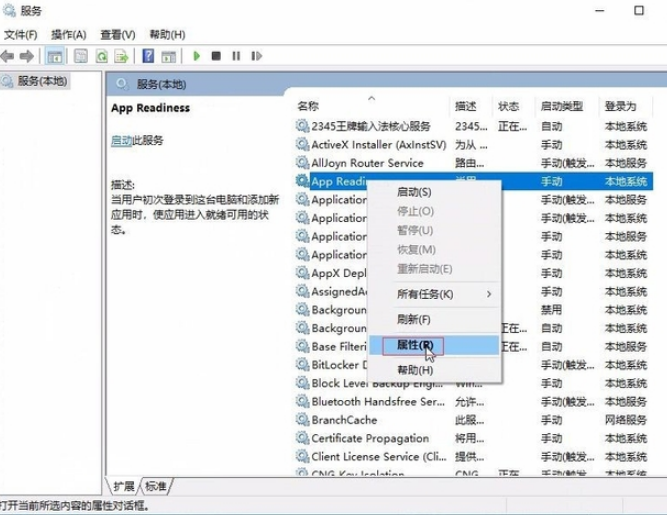Sort by the 名称 column header

click(x=308, y=106)
